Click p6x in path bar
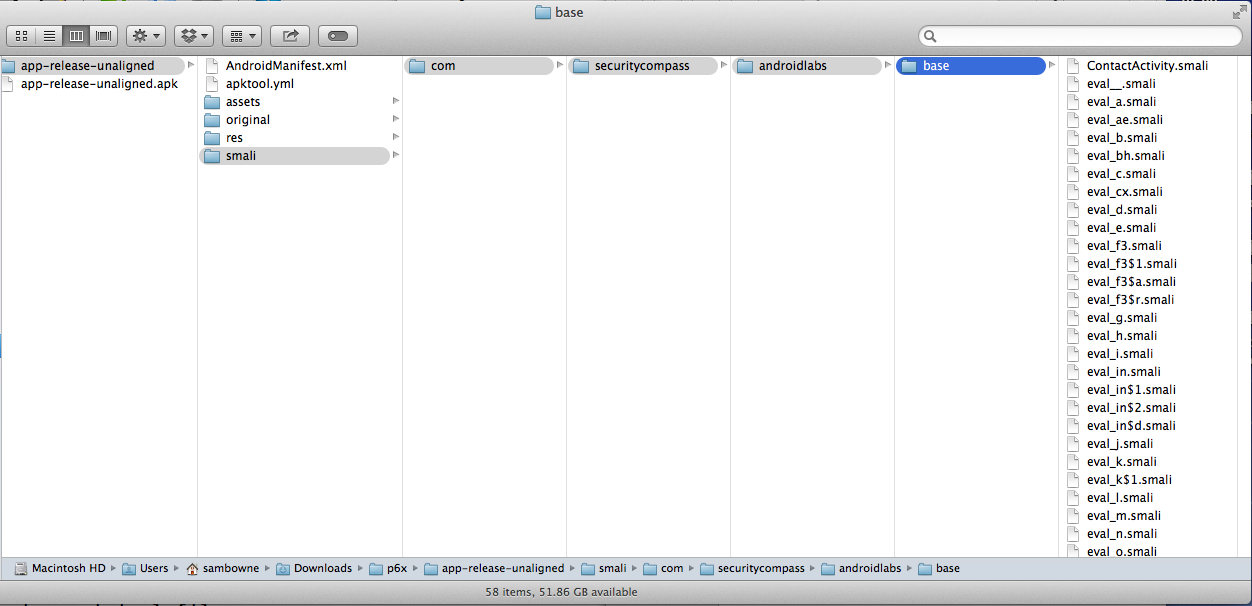 click(x=388, y=568)
